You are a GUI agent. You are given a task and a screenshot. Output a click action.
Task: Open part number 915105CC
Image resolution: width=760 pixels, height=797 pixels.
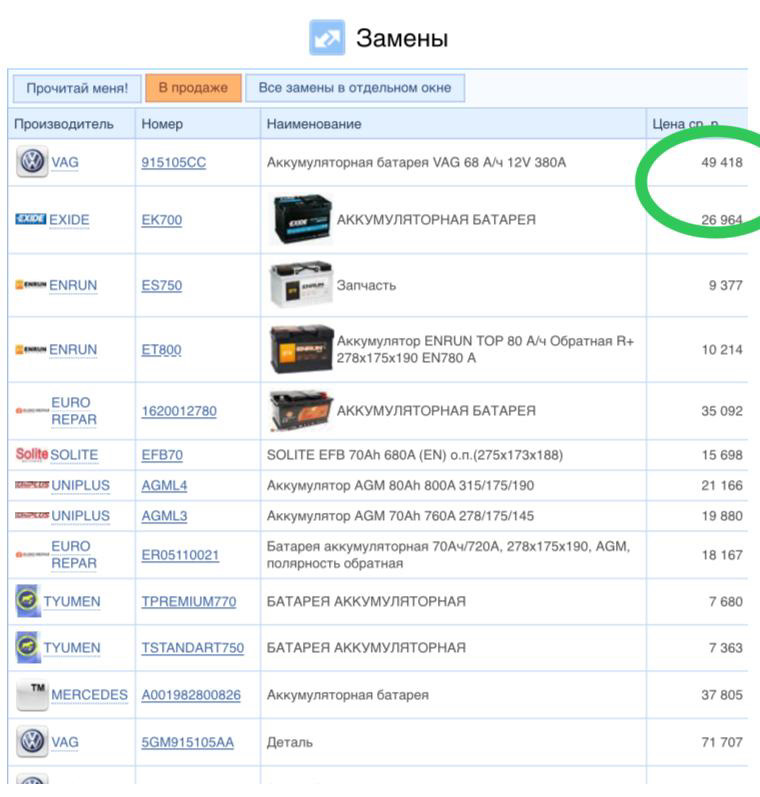coord(173,163)
